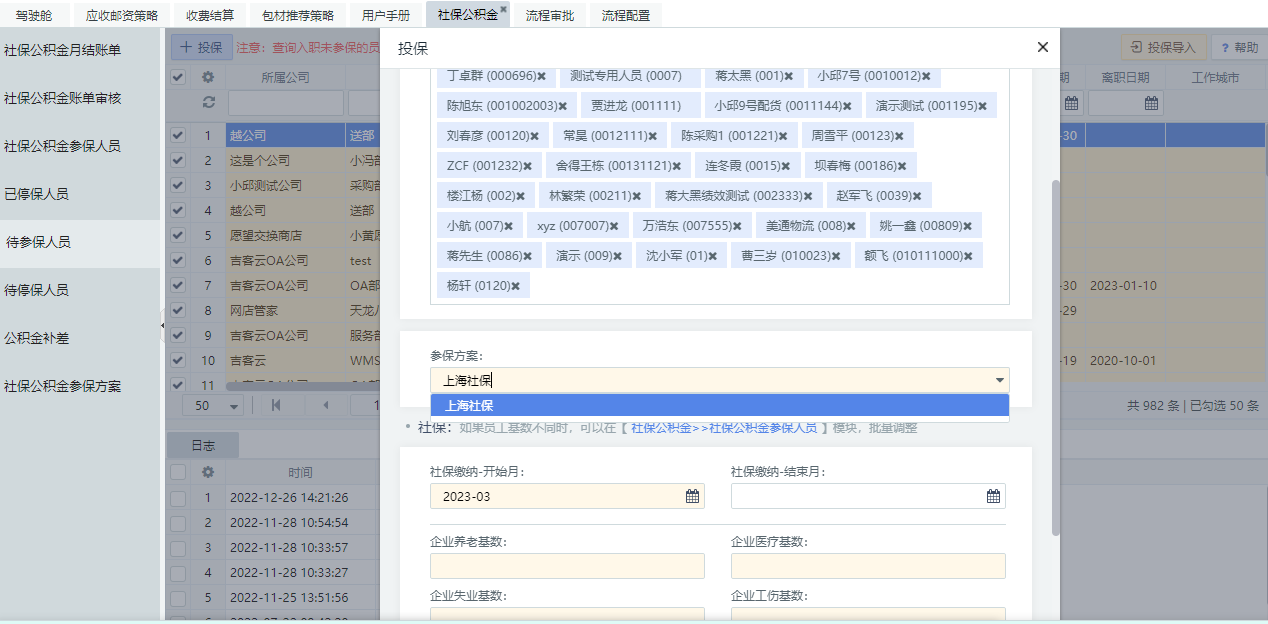This screenshot has height=624, width=1268.
Task: Go to first page in pagination
Action: 276,406
